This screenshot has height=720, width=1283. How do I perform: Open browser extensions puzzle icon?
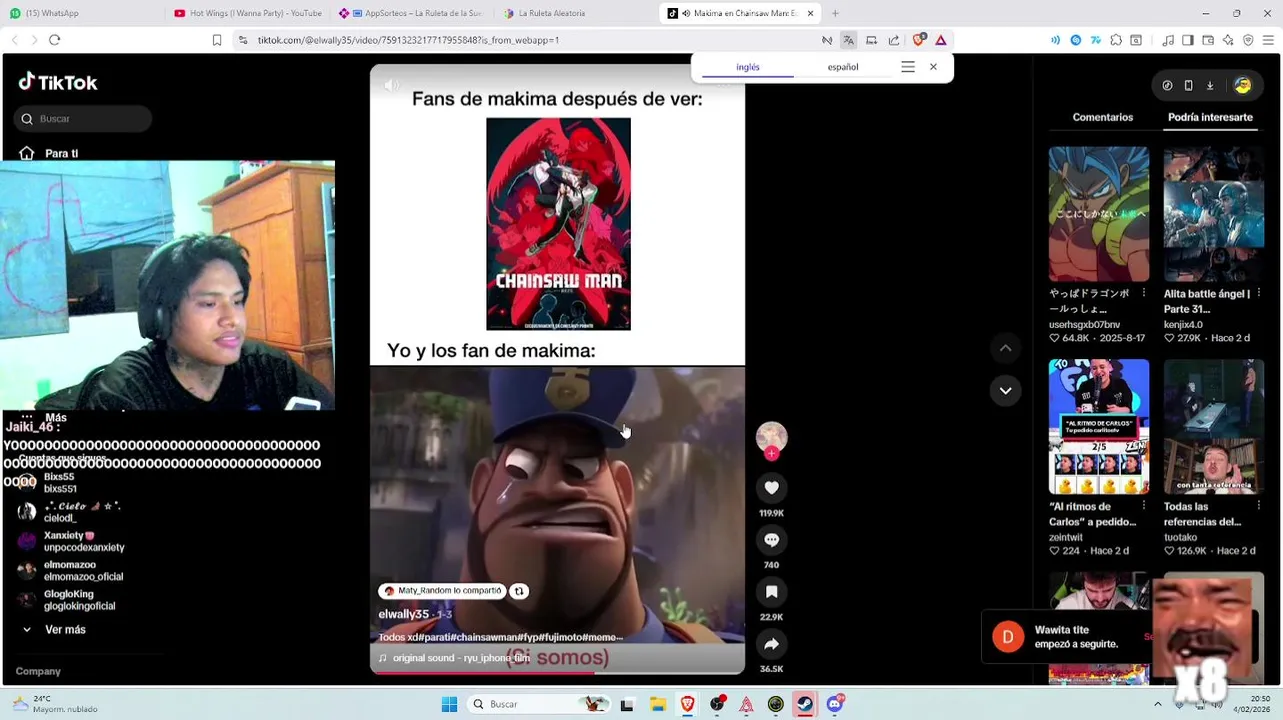click(x=1116, y=40)
